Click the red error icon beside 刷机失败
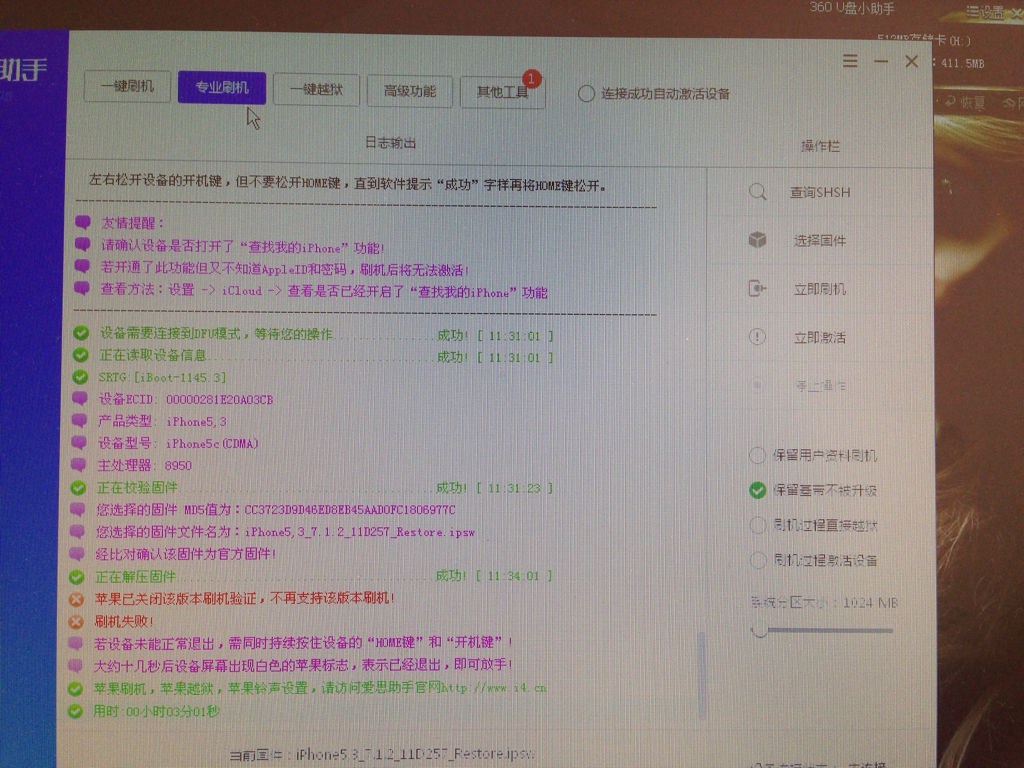The width and height of the screenshot is (1024, 768). (76, 621)
